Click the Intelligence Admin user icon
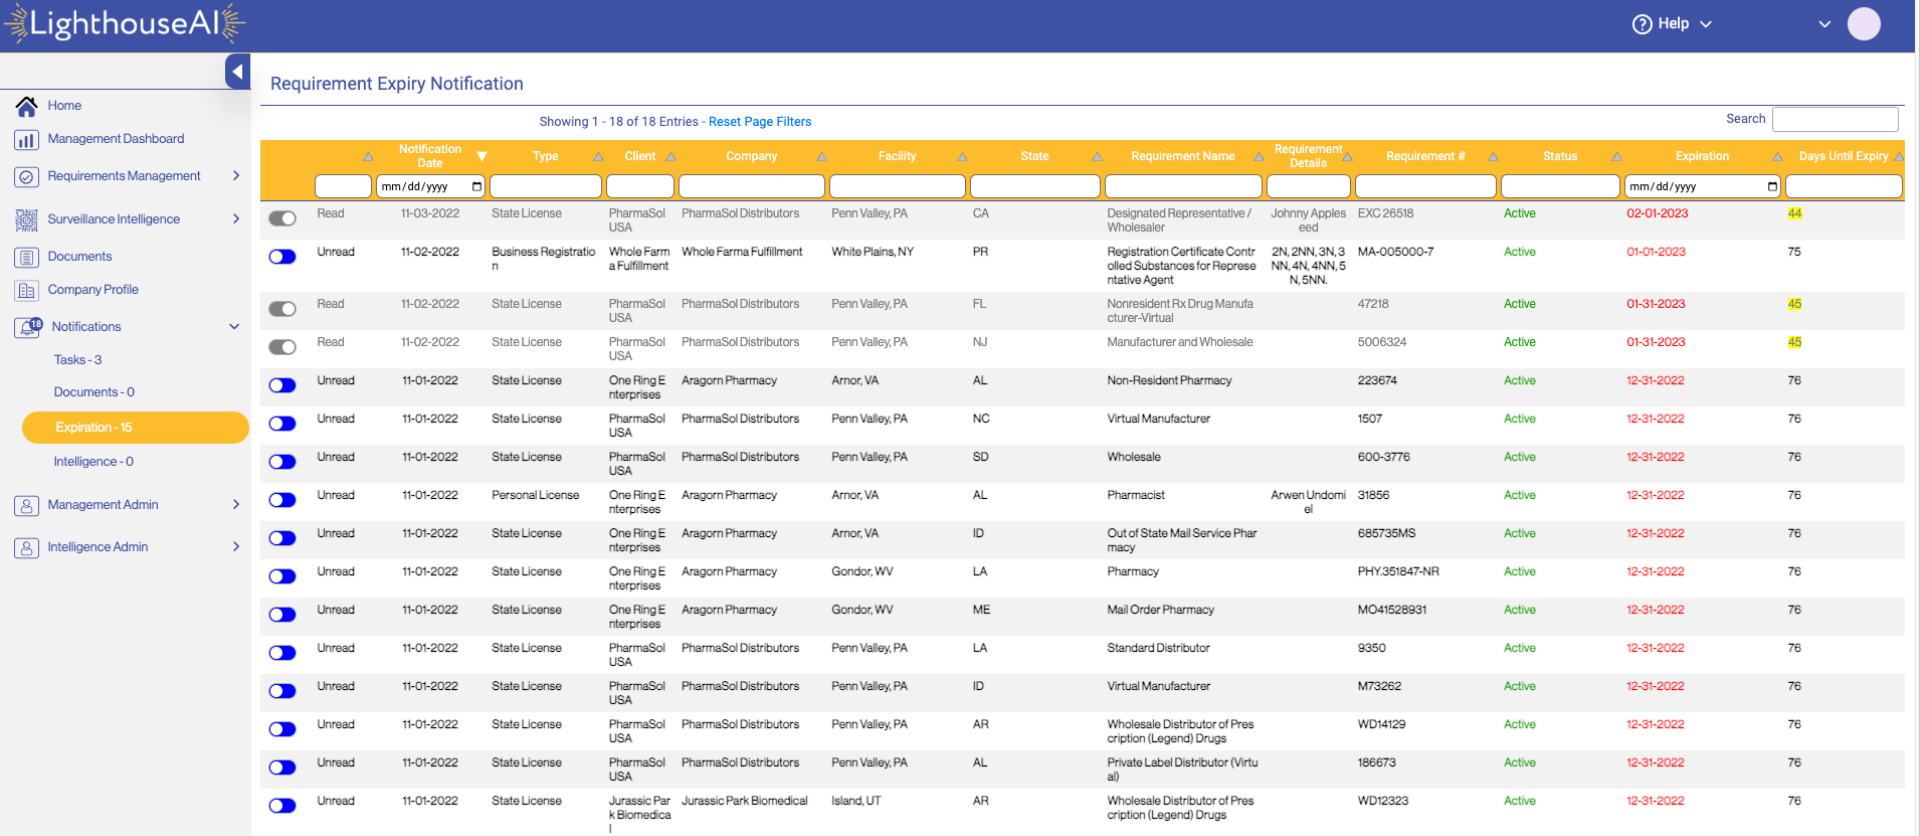1920x836 pixels. 27,548
